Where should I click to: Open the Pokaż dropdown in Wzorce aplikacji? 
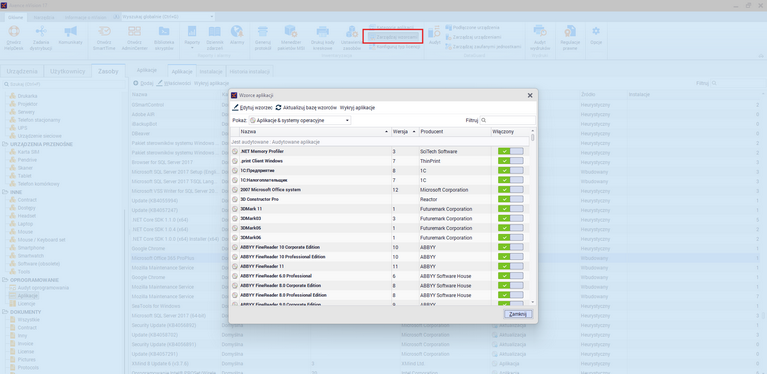(300, 120)
